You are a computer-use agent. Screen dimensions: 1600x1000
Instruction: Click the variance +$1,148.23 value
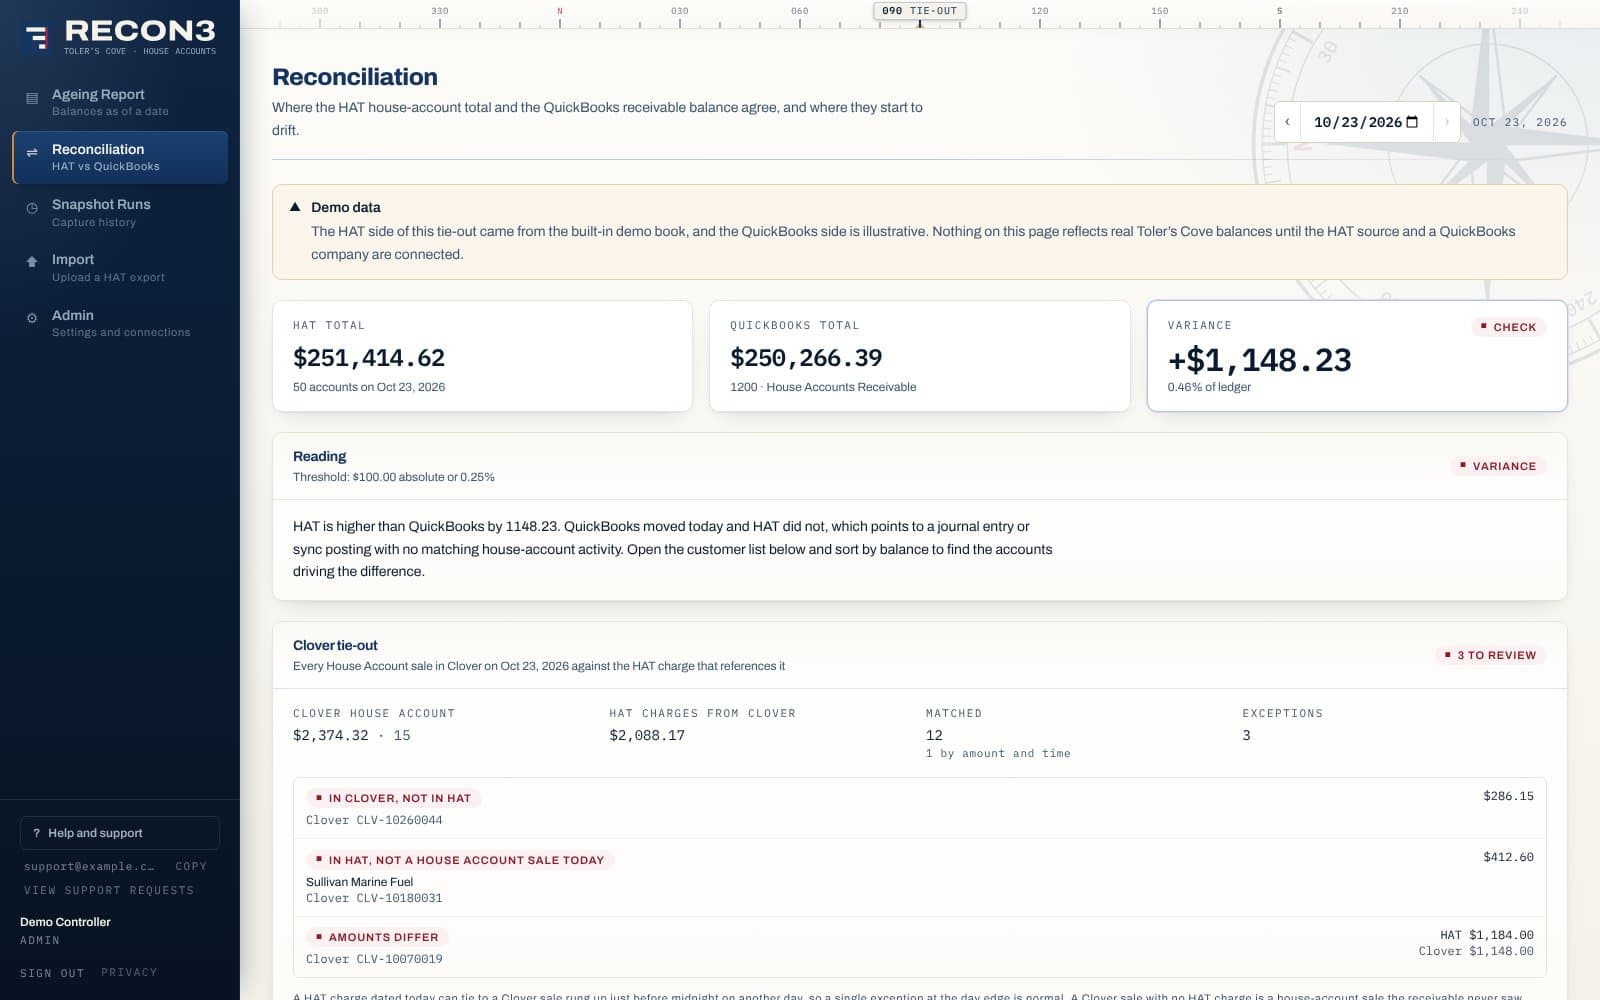1260,360
